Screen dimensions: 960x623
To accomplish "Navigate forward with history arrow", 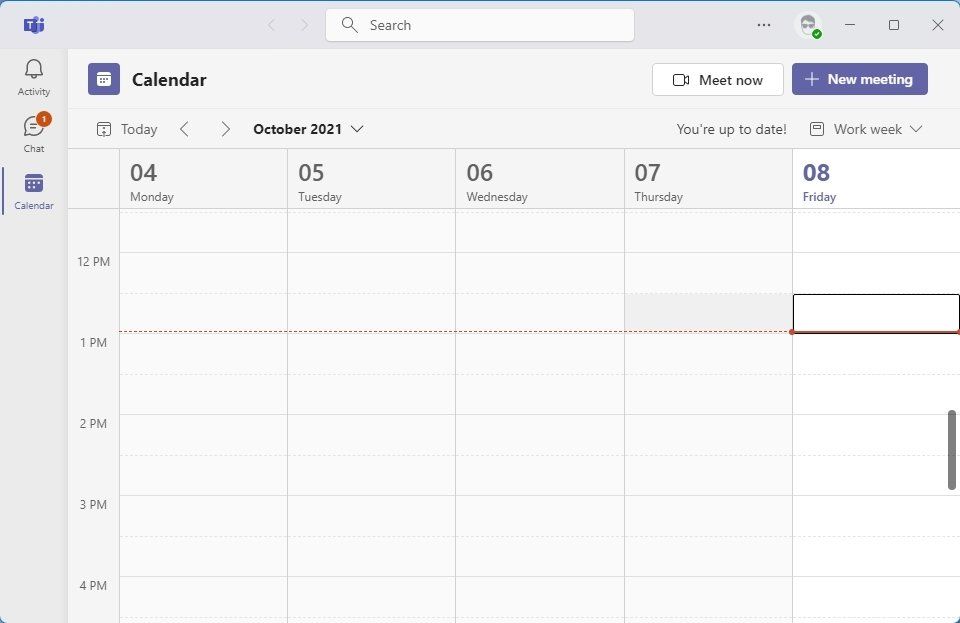I will (305, 25).
